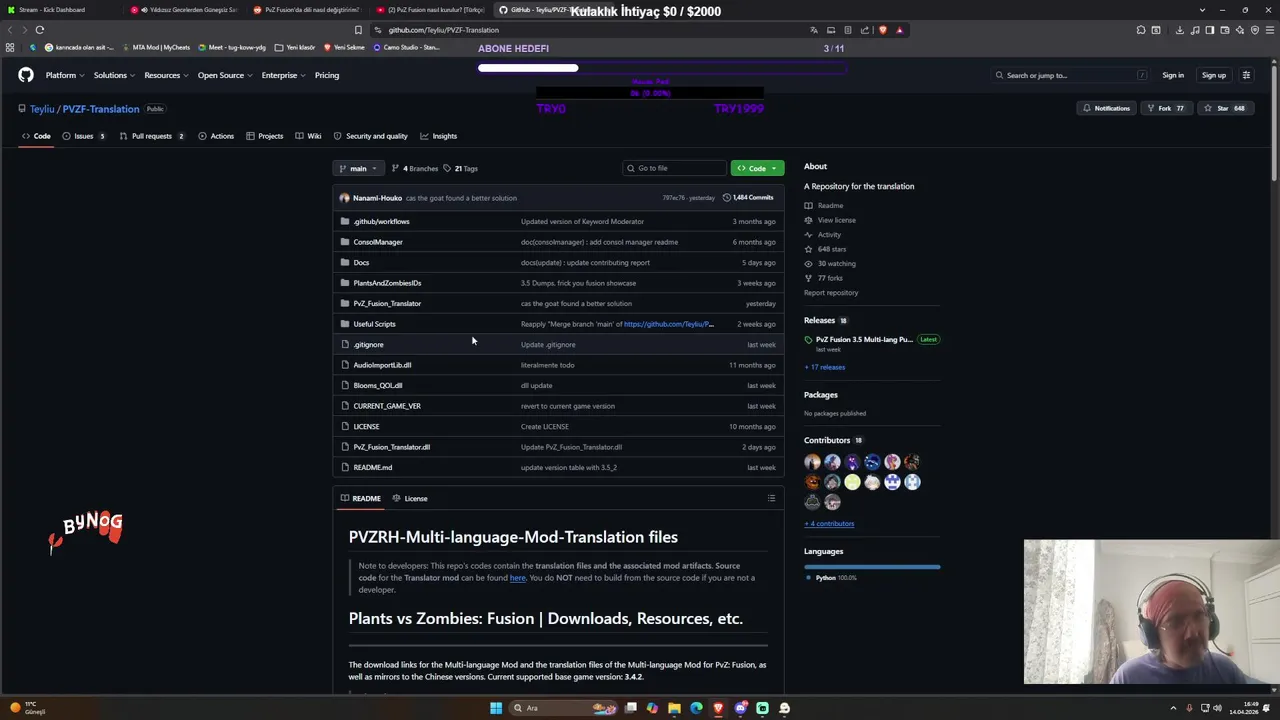
Task: Expand the Platform menu in header
Action: click(x=64, y=75)
